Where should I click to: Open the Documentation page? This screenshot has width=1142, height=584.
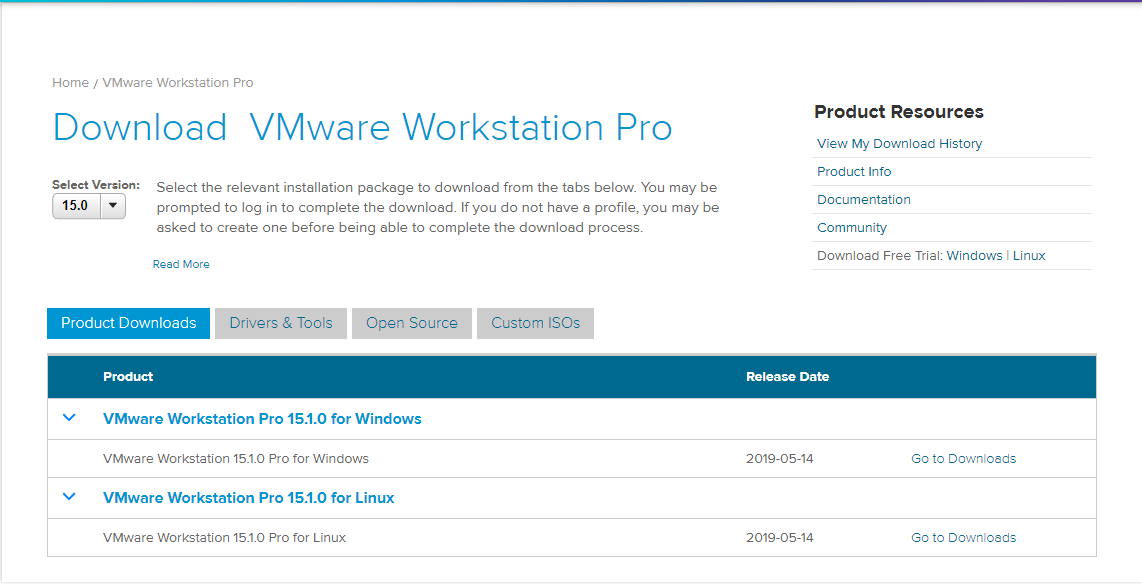pos(863,199)
